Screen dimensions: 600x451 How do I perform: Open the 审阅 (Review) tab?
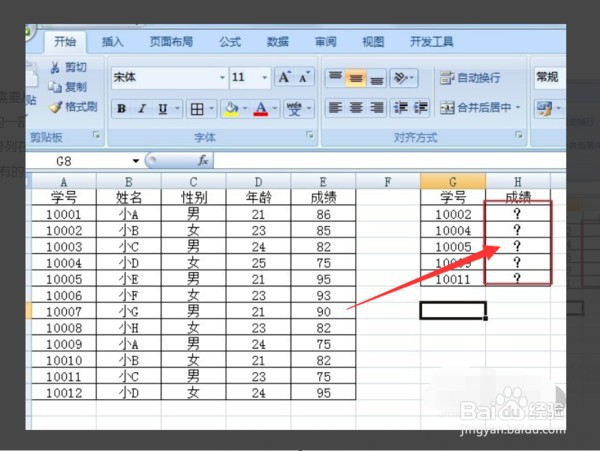click(x=326, y=42)
